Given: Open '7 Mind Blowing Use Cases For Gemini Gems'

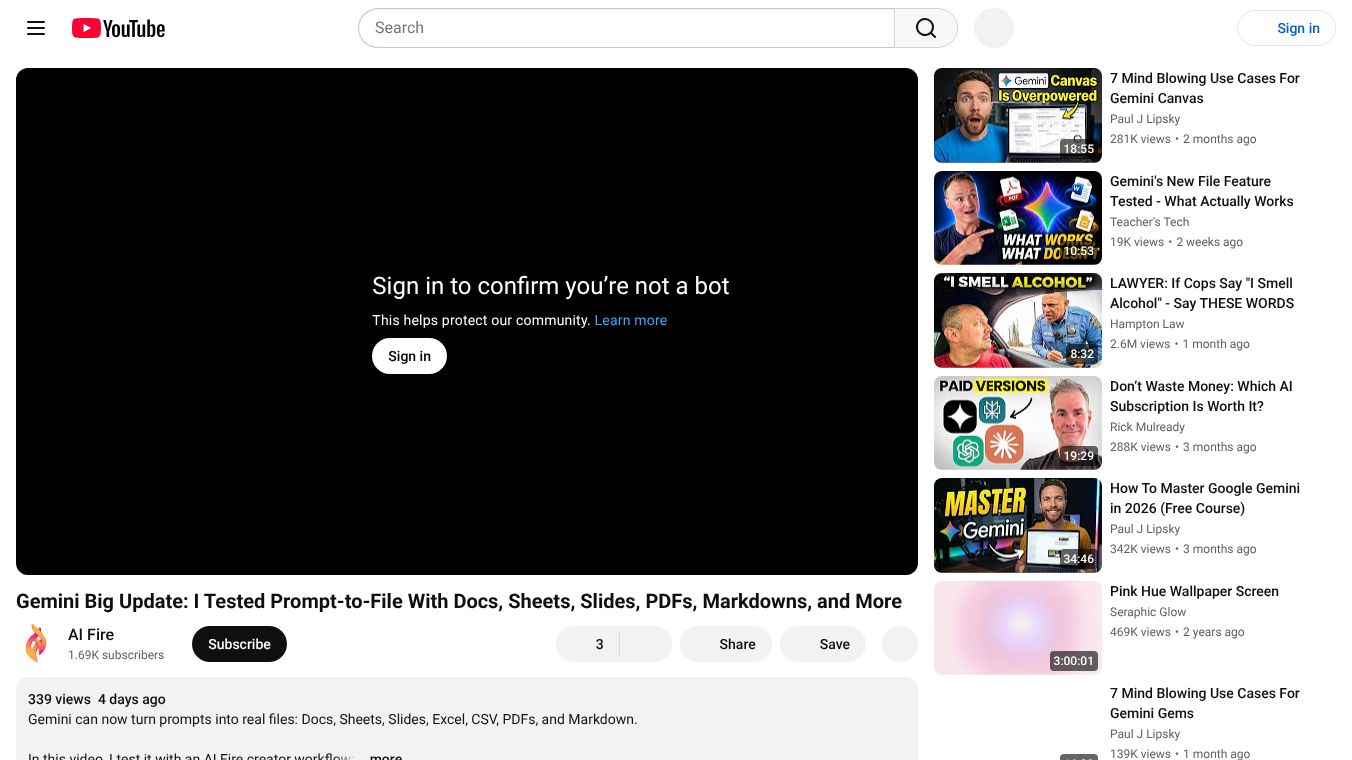Looking at the screenshot, I should pos(1205,703).
